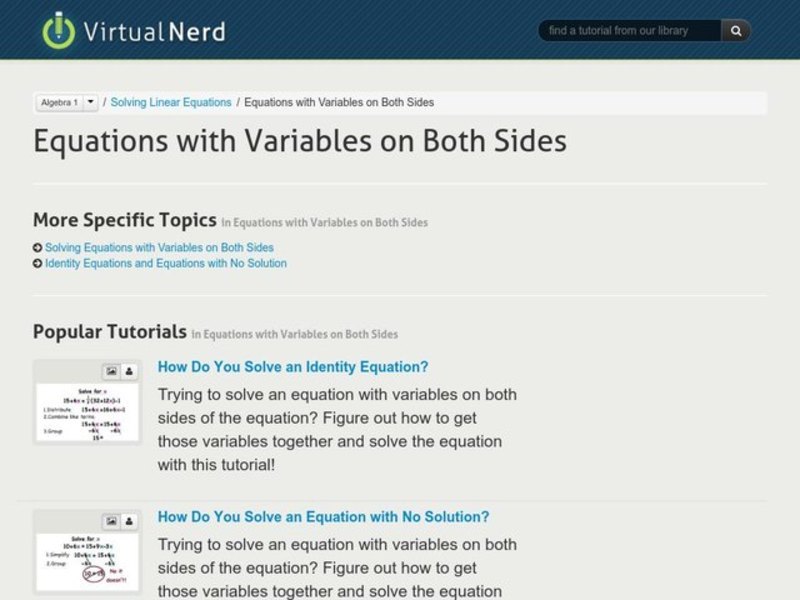Open tutorial How Do You Solve an Identity Equation
This screenshot has width=800, height=600.
[293, 367]
